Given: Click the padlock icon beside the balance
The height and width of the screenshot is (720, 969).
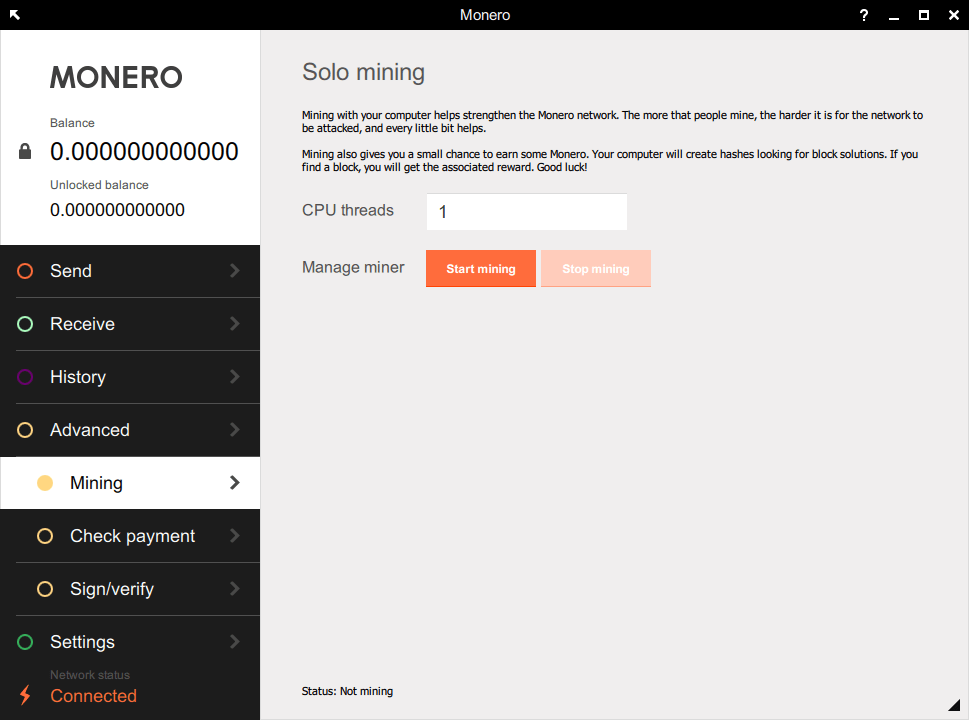Looking at the screenshot, I should pos(25,151).
